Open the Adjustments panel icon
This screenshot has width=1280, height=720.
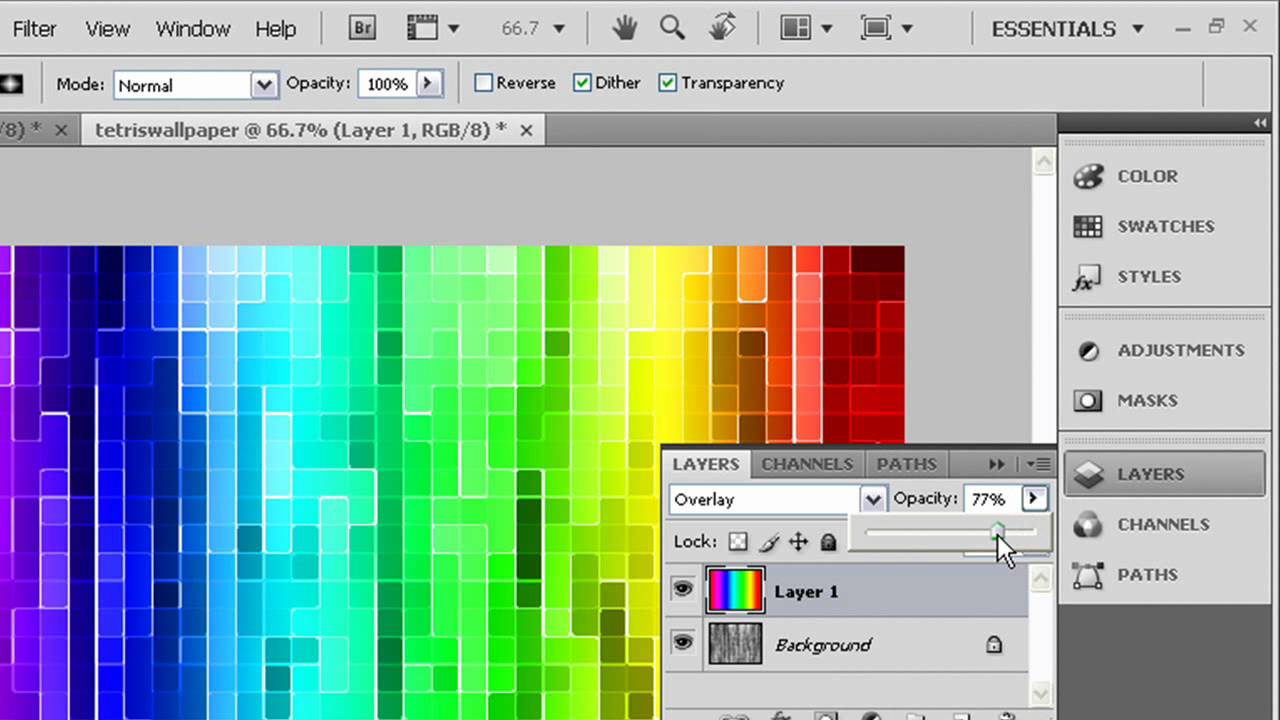click(1088, 351)
